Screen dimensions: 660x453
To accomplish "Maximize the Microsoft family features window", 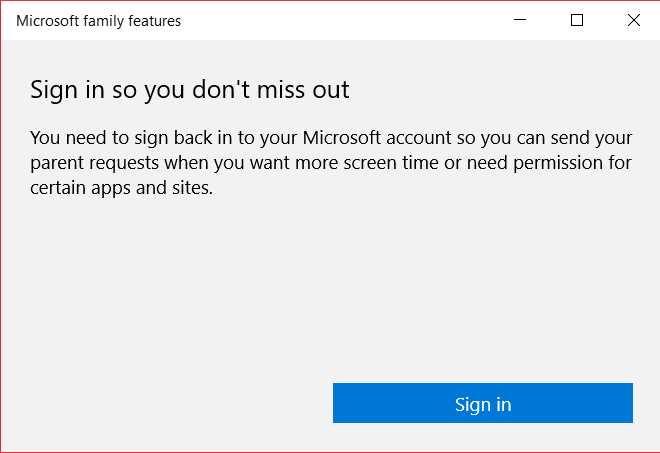I will pos(576,20).
